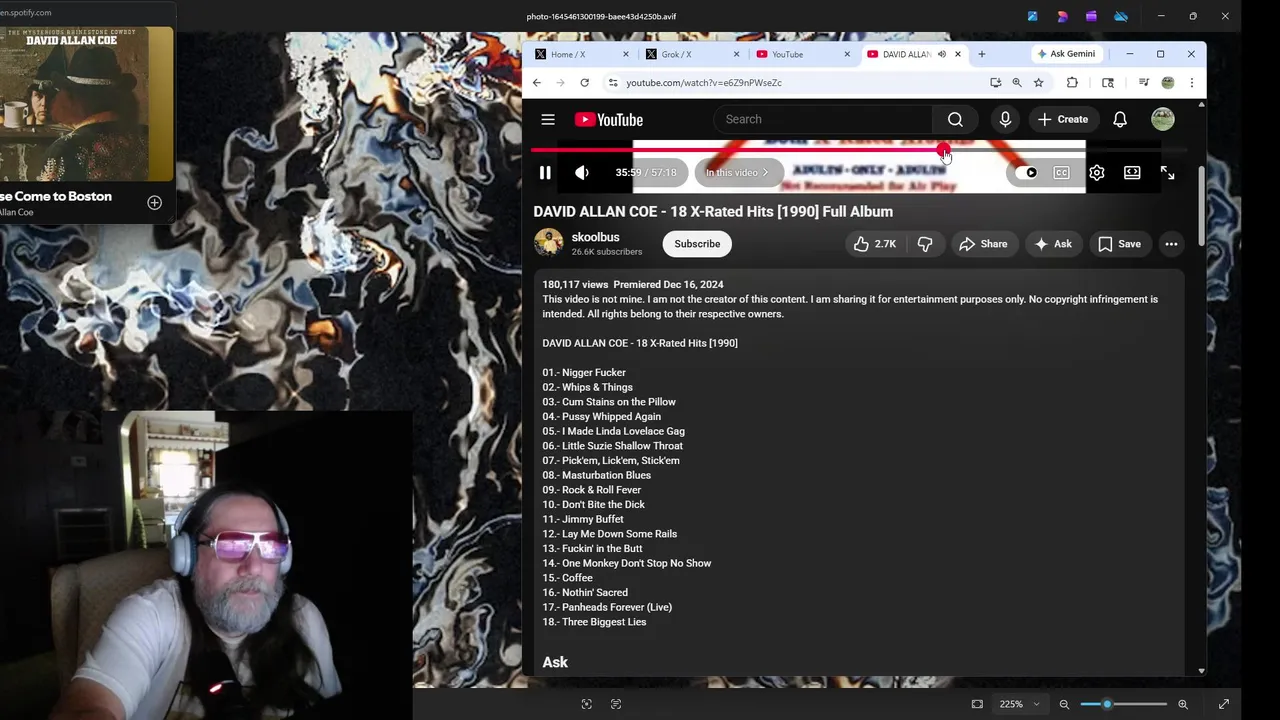
Task: Subscribe to skoolbus channel
Action: (x=697, y=244)
